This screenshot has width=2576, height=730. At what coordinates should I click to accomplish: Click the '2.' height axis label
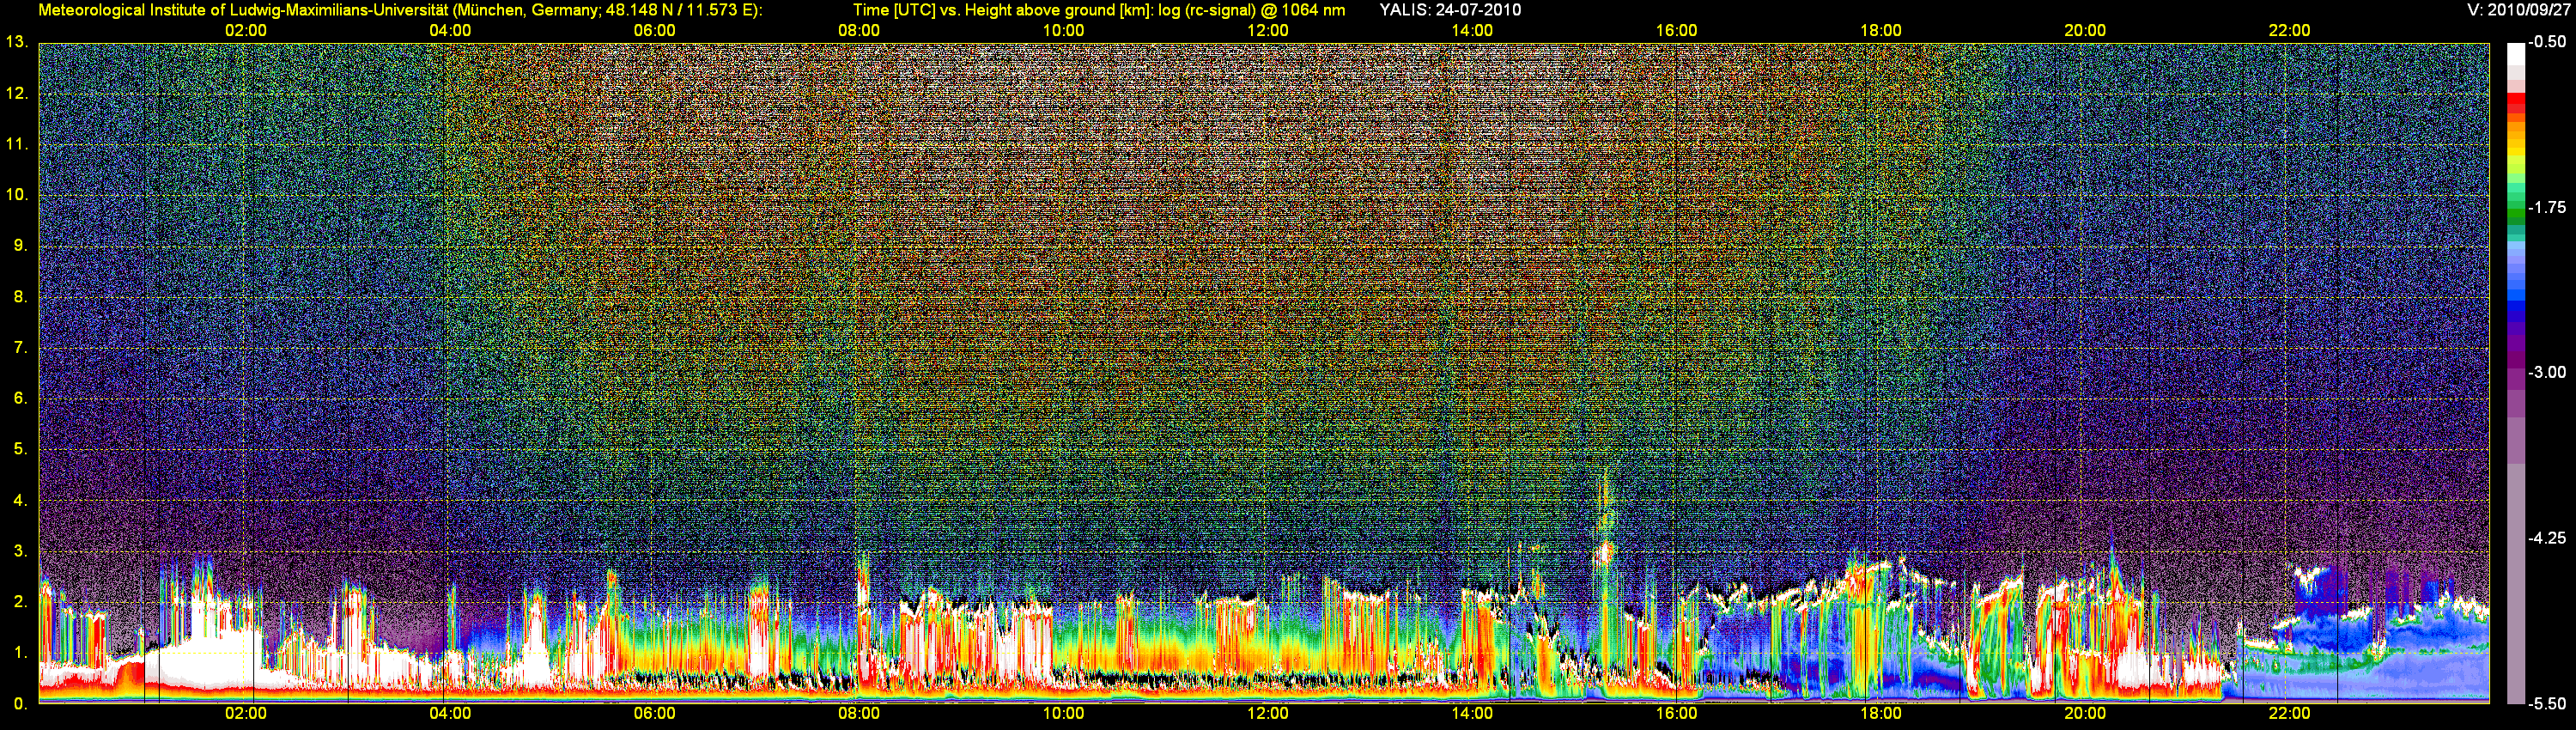coord(20,601)
